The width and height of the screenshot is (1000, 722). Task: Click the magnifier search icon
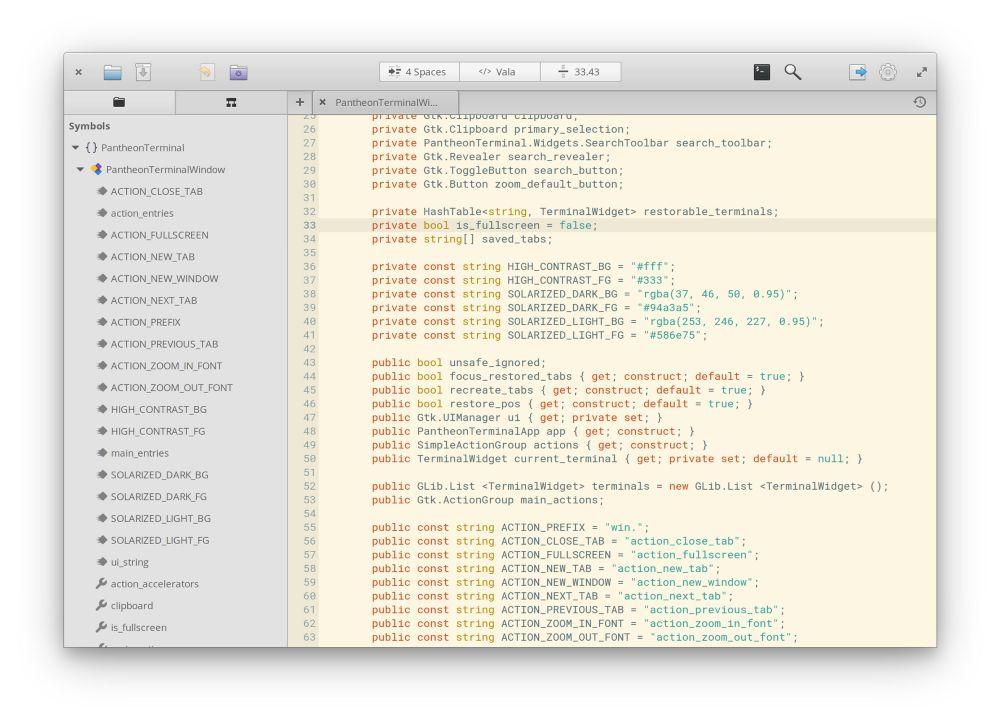pos(793,72)
